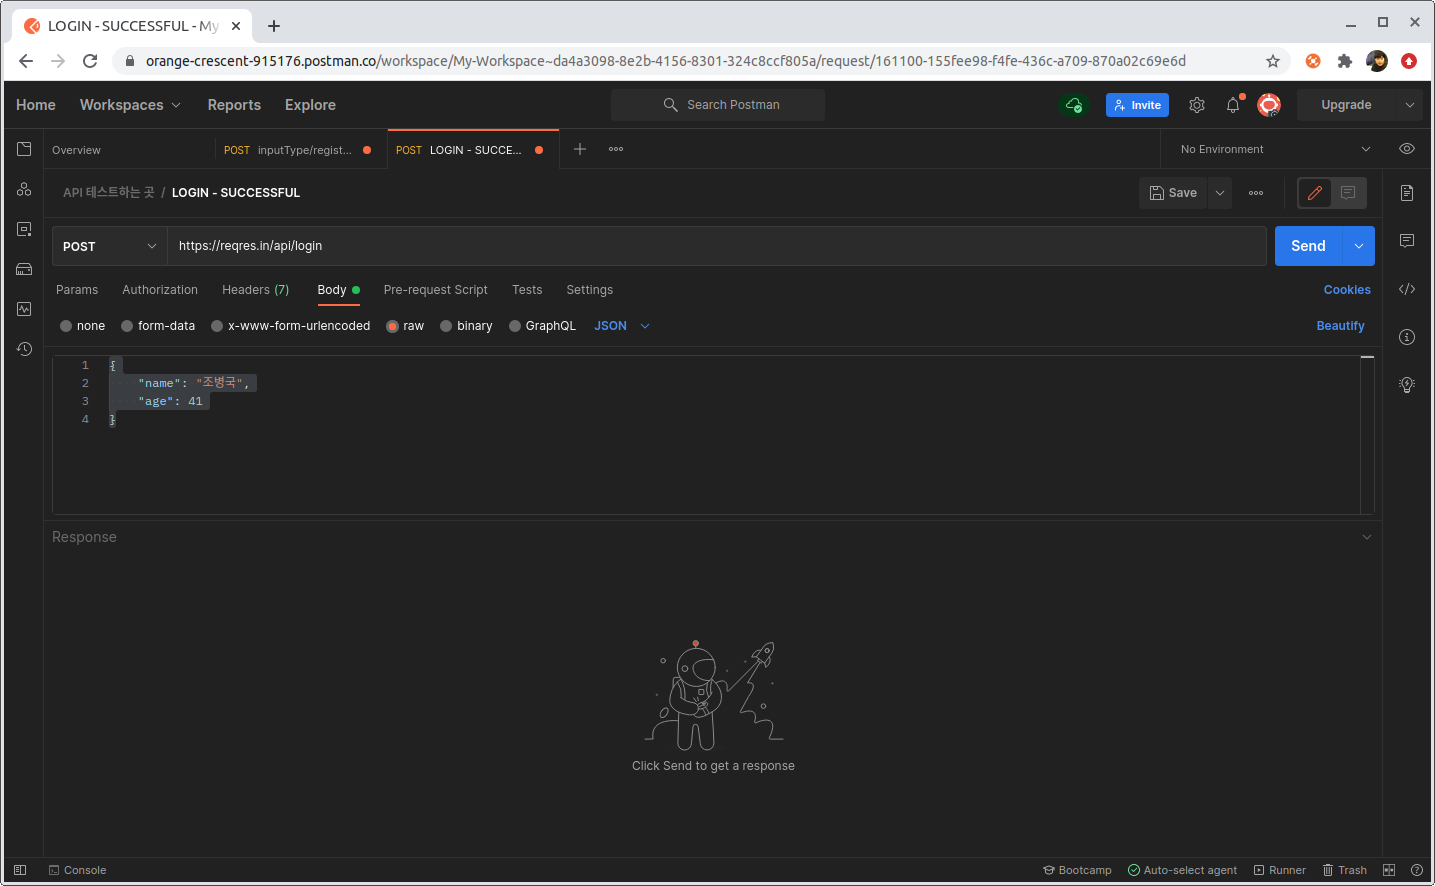Open the Code snippet icon
The image size is (1435, 886).
1407,289
